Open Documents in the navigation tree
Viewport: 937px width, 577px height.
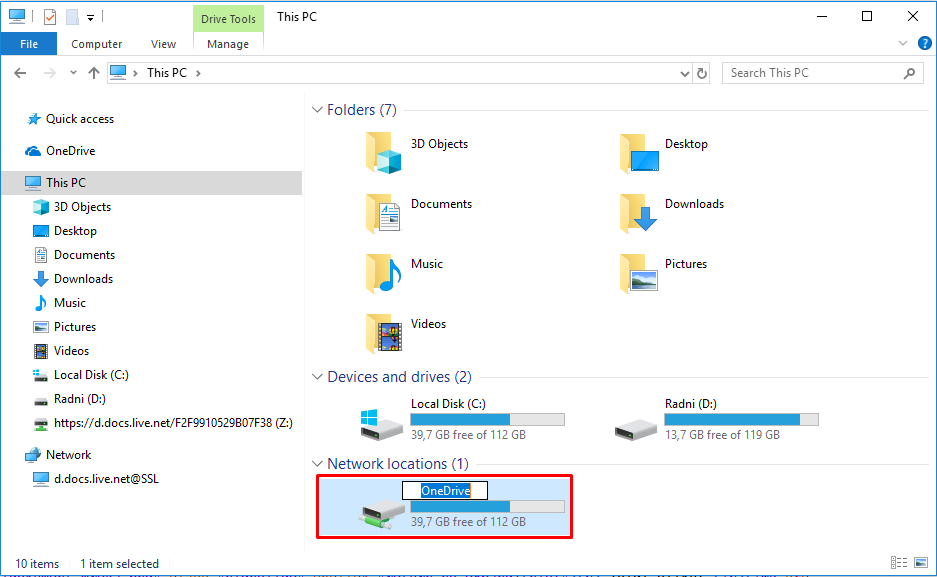click(x=84, y=254)
